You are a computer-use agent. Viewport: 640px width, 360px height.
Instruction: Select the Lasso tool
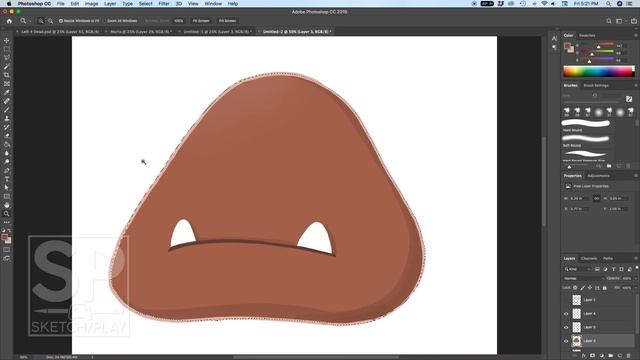(x=7, y=58)
